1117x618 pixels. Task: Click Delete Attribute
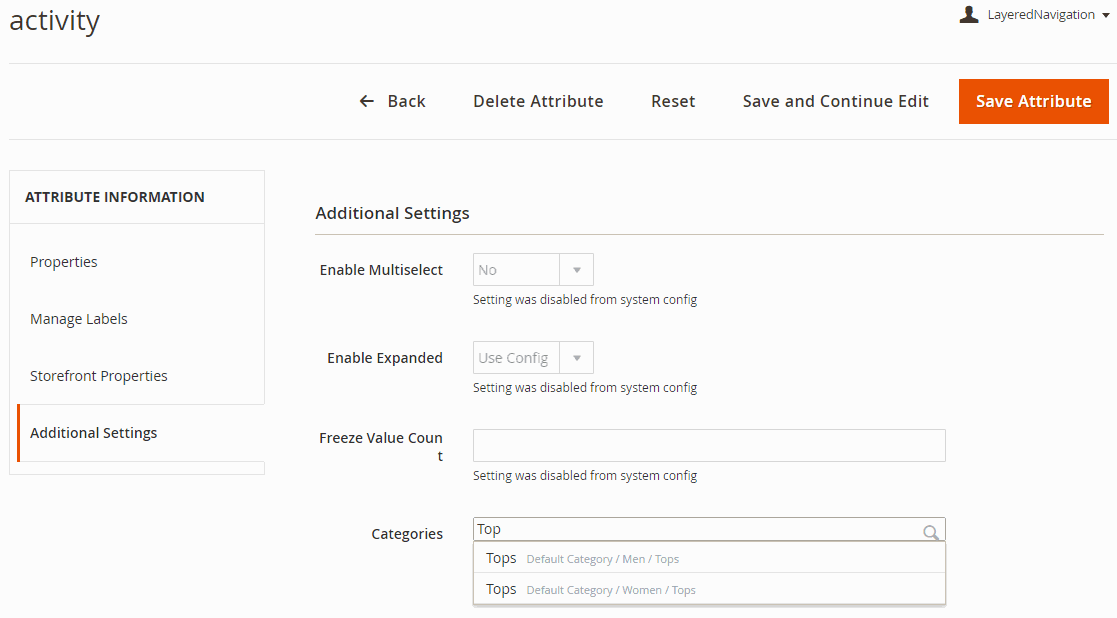[x=538, y=101]
